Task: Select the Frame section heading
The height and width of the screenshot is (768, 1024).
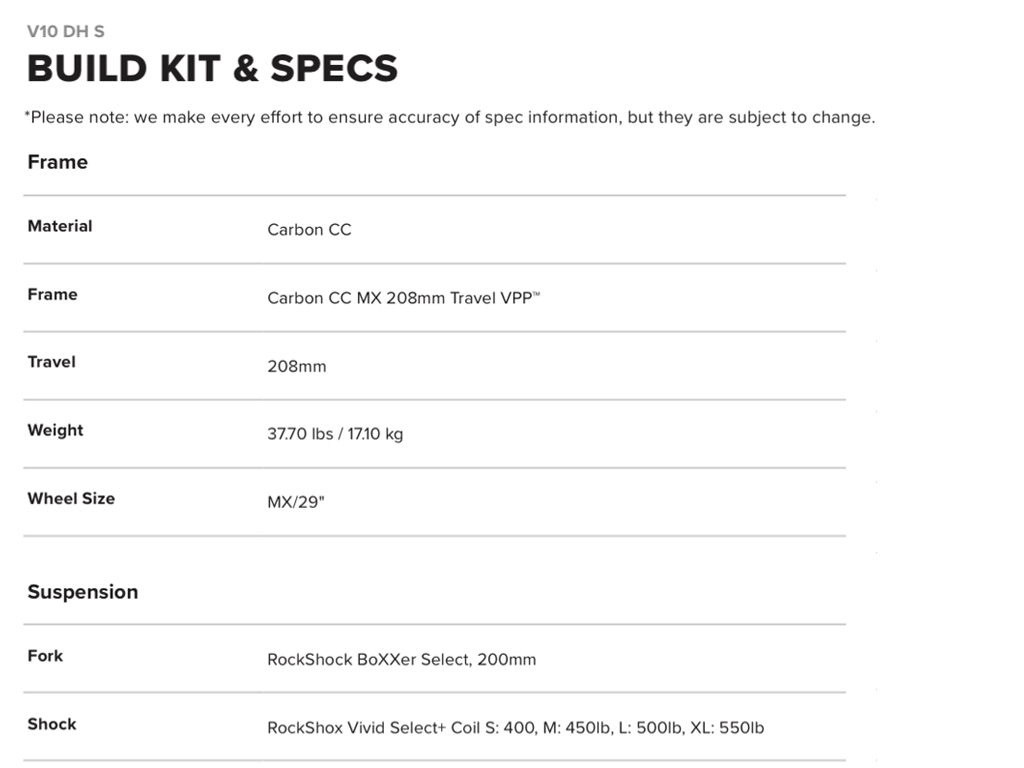Action: tap(58, 162)
